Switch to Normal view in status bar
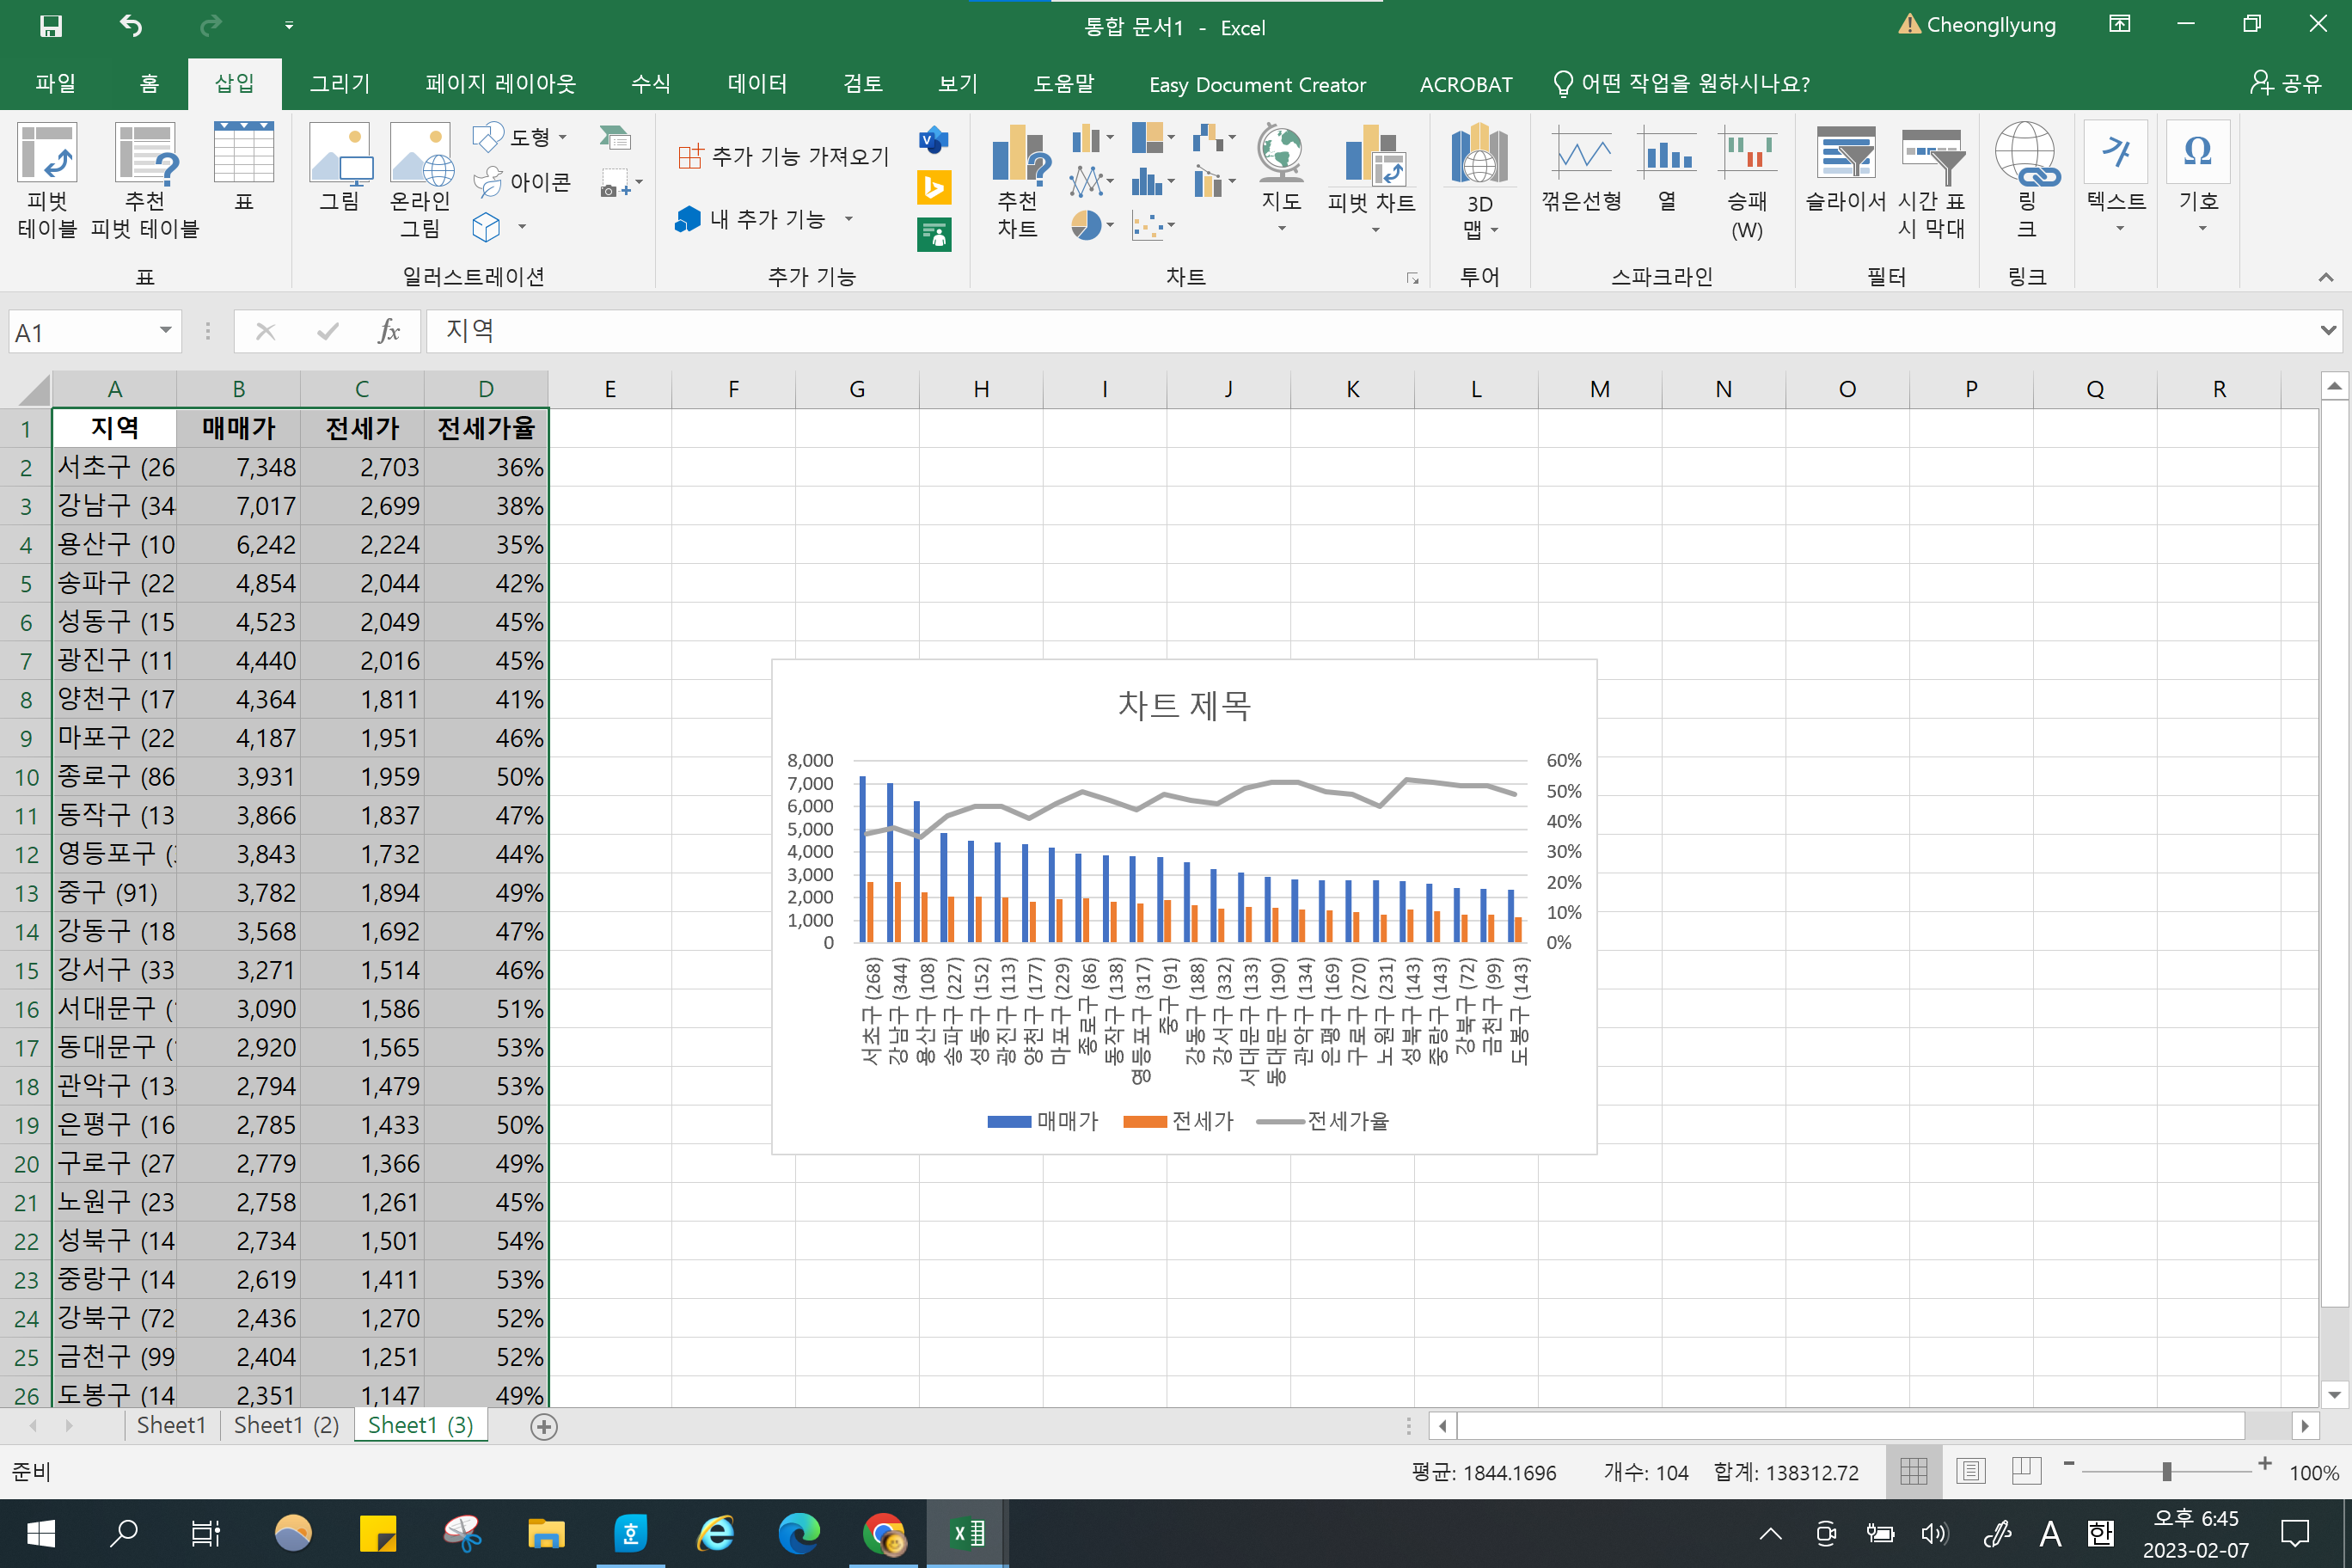2352x1568 pixels. (1913, 1471)
